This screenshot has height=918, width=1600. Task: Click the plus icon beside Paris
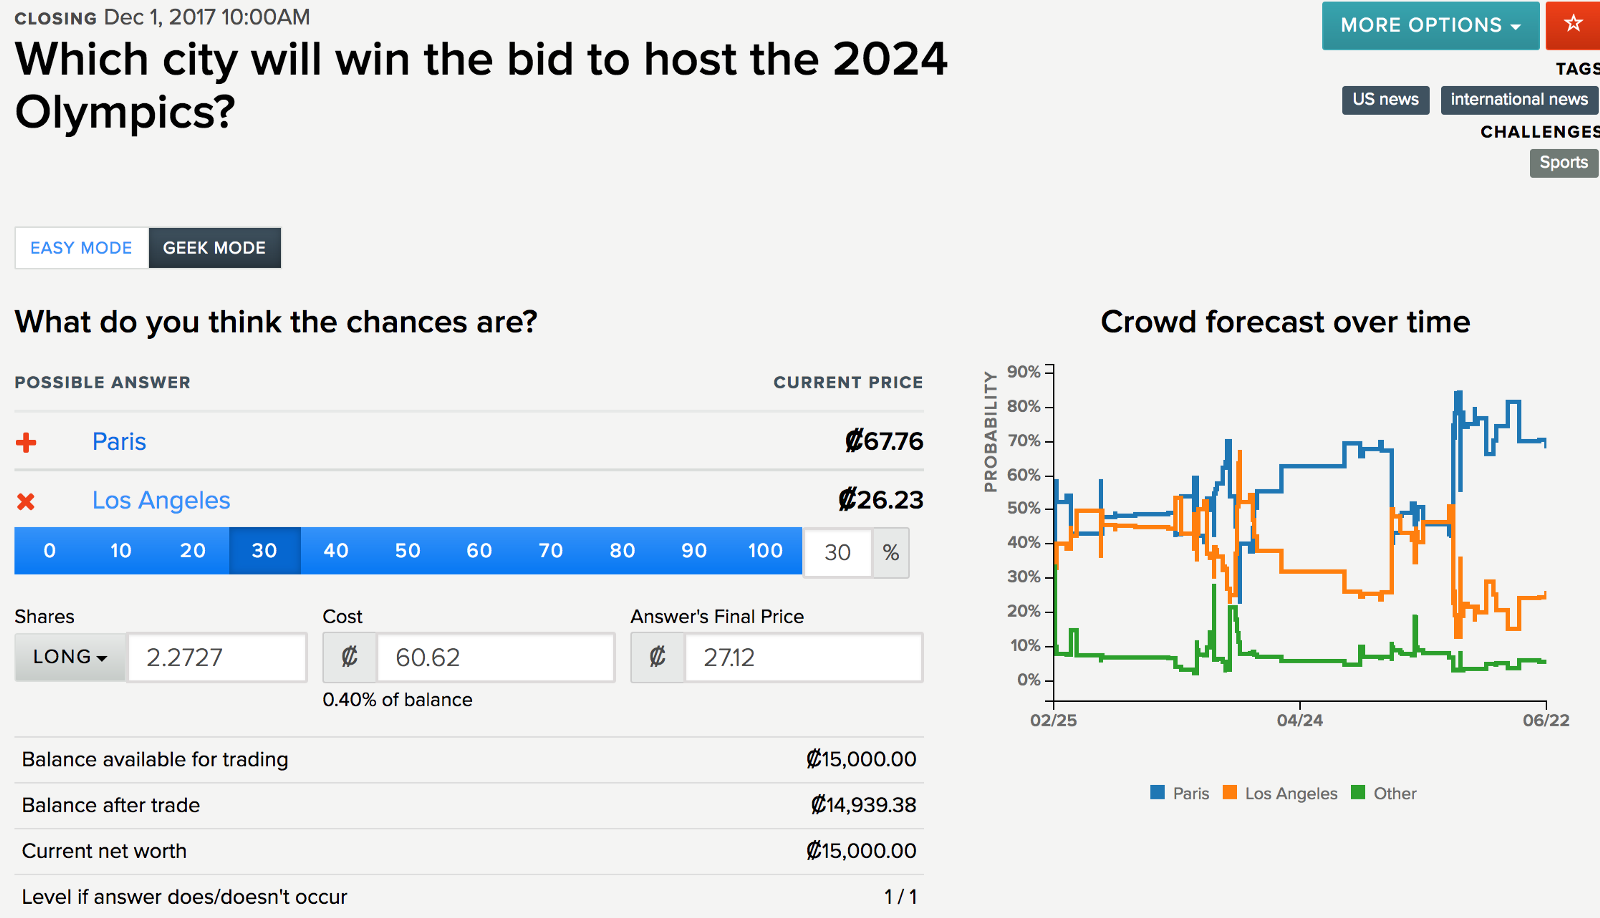[x=27, y=442]
